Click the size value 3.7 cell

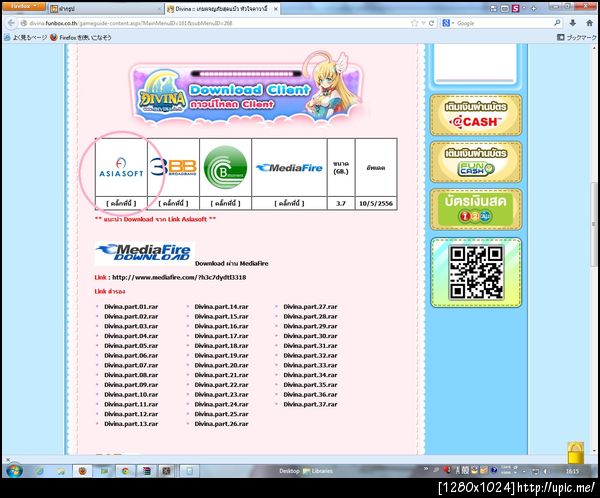pos(341,203)
